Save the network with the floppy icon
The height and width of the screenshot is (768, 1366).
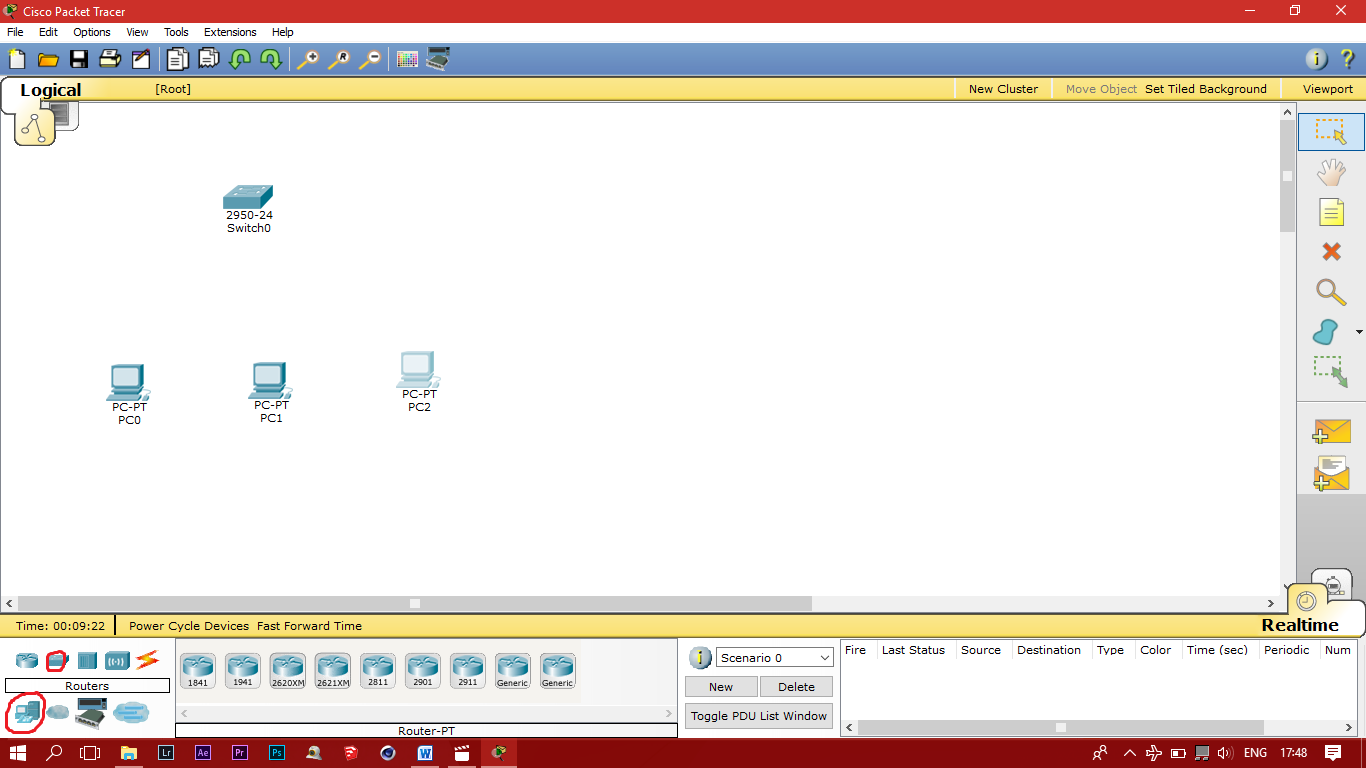pyautogui.click(x=78, y=59)
